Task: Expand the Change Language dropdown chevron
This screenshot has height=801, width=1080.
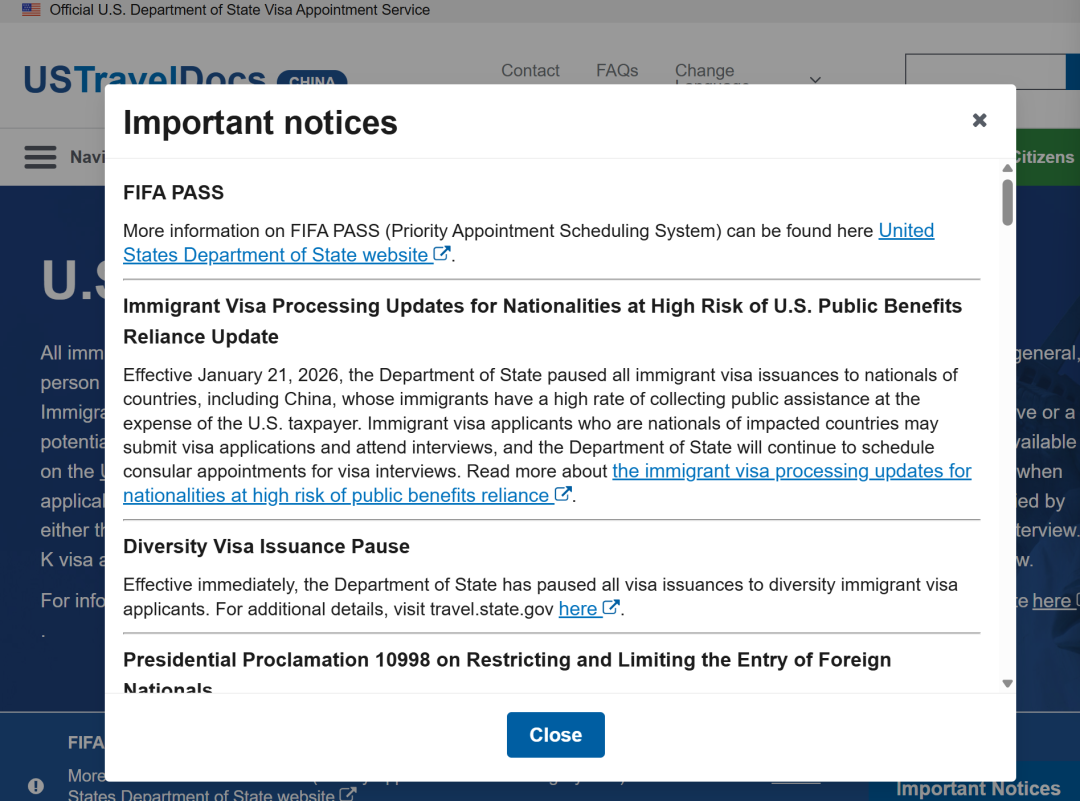Action: (815, 80)
